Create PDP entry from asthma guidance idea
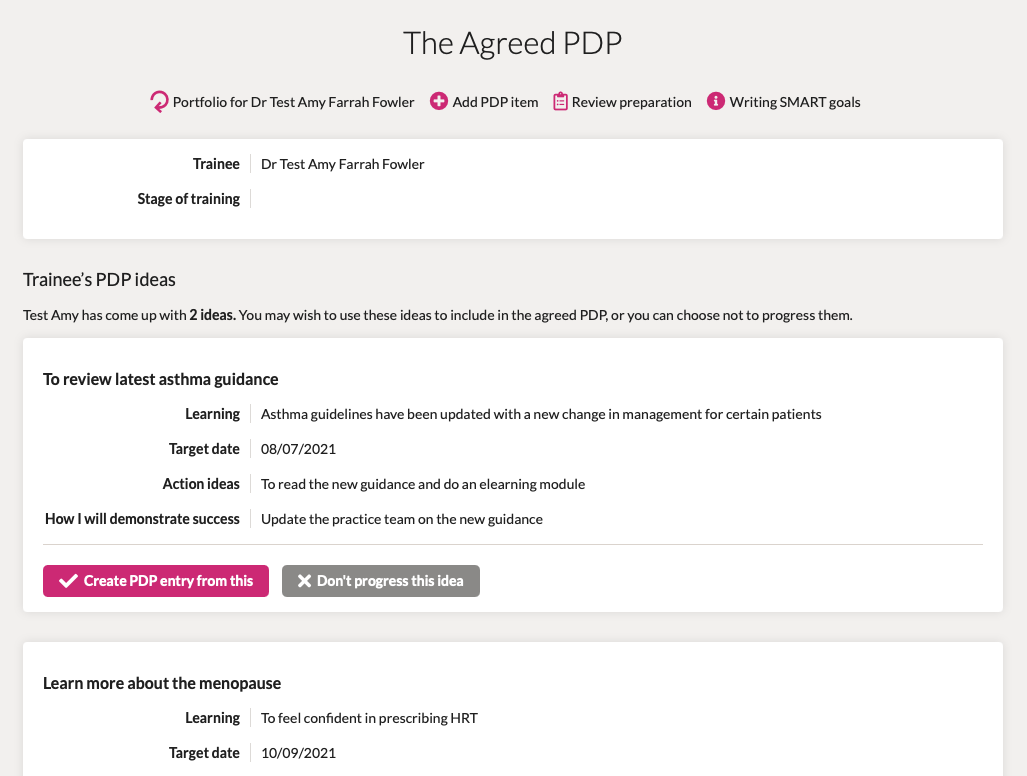 156,581
